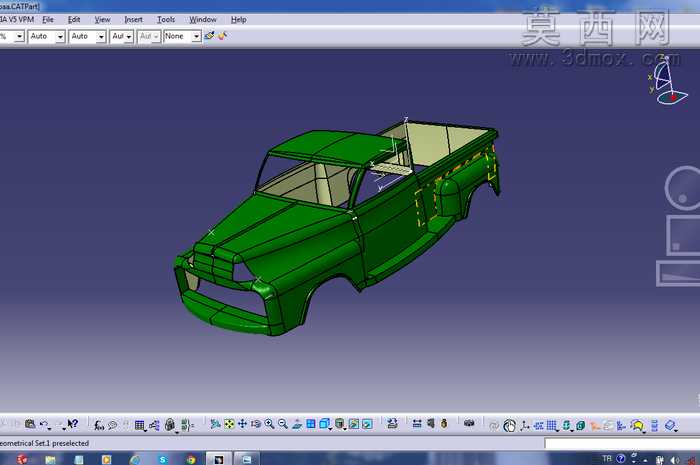700x465 pixels.
Task: Open the Isometric View cube icon
Action: pyautogui.click(x=325, y=424)
